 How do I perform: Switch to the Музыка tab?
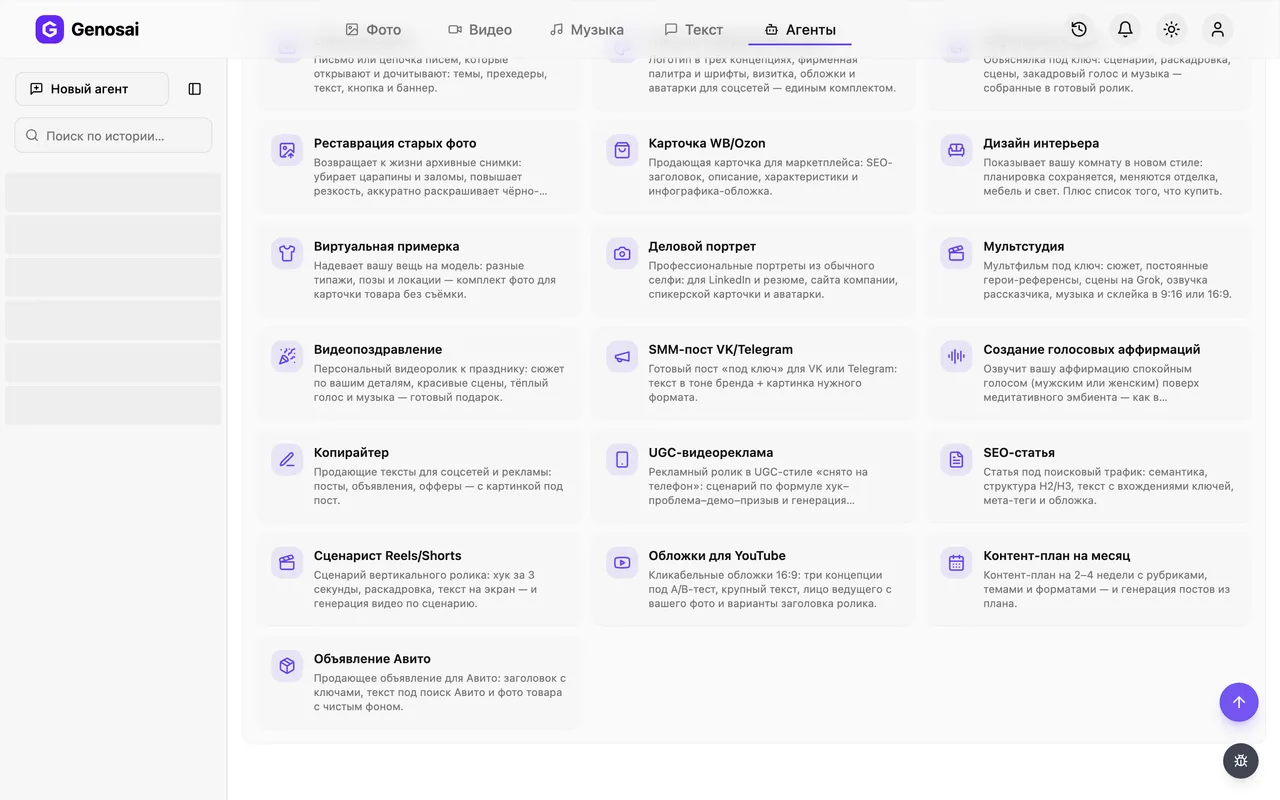click(587, 29)
